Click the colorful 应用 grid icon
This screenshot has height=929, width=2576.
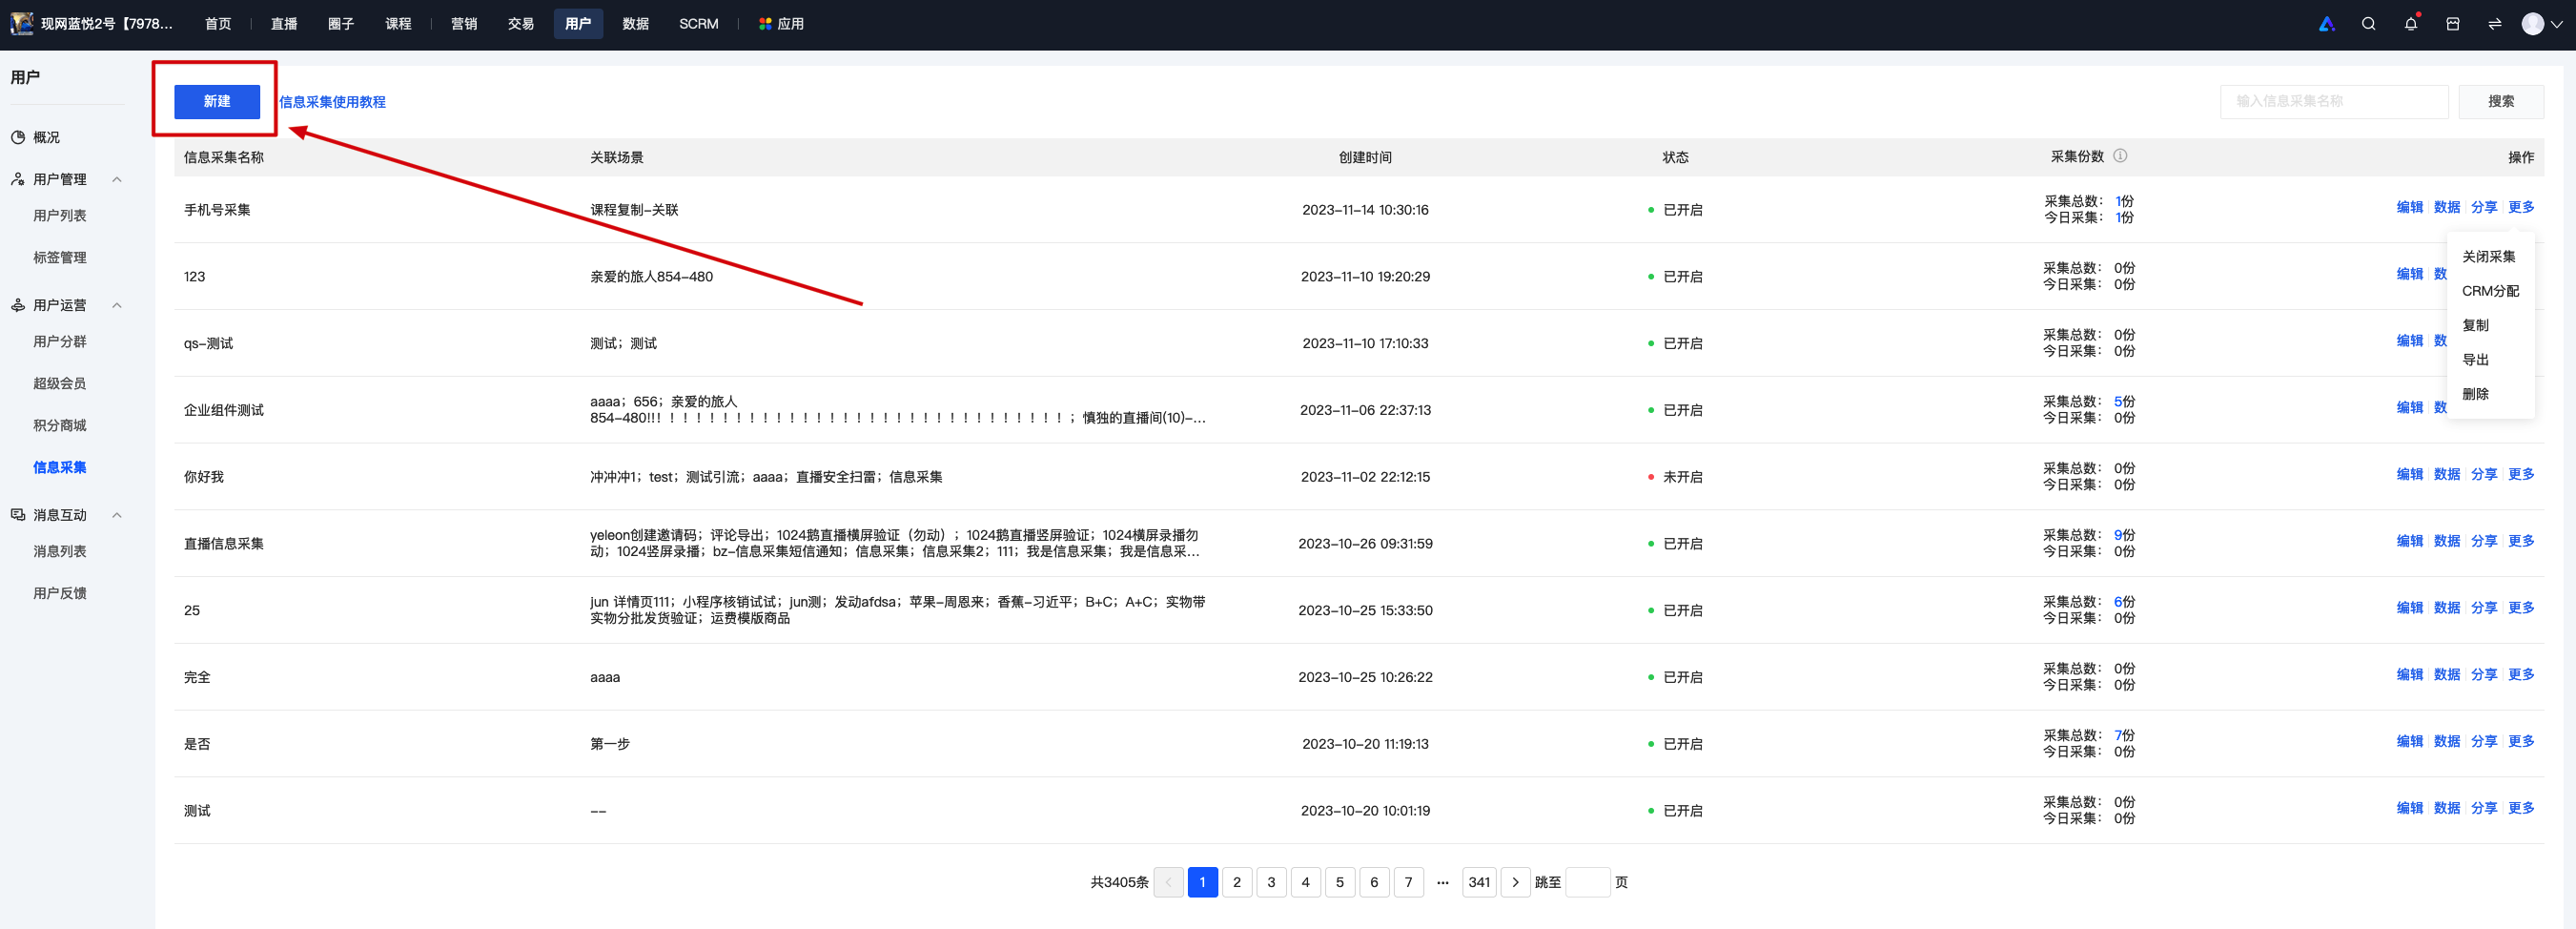click(x=765, y=24)
